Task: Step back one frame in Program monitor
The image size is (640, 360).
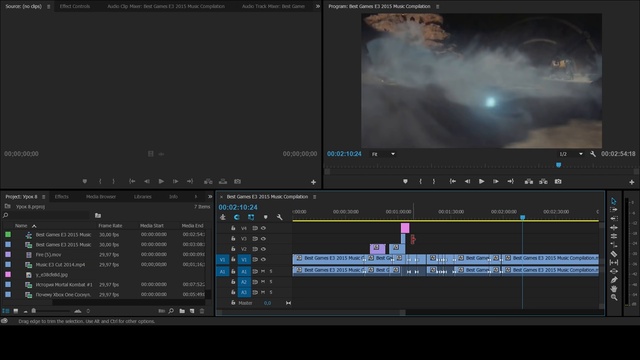Action: pyautogui.click(x=467, y=181)
